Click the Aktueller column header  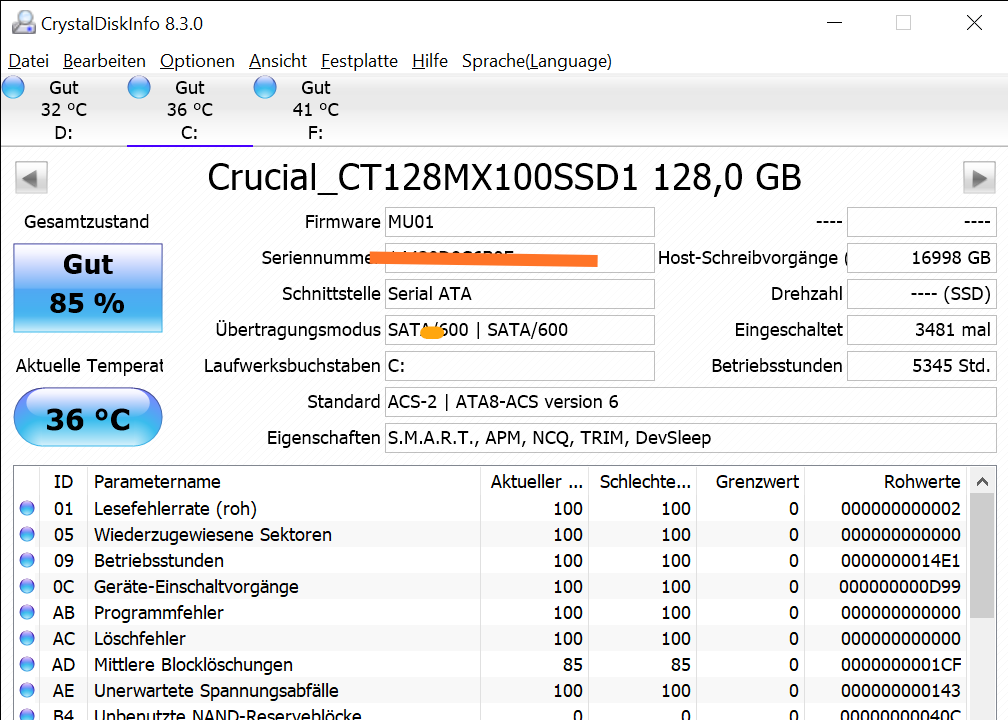(x=534, y=482)
